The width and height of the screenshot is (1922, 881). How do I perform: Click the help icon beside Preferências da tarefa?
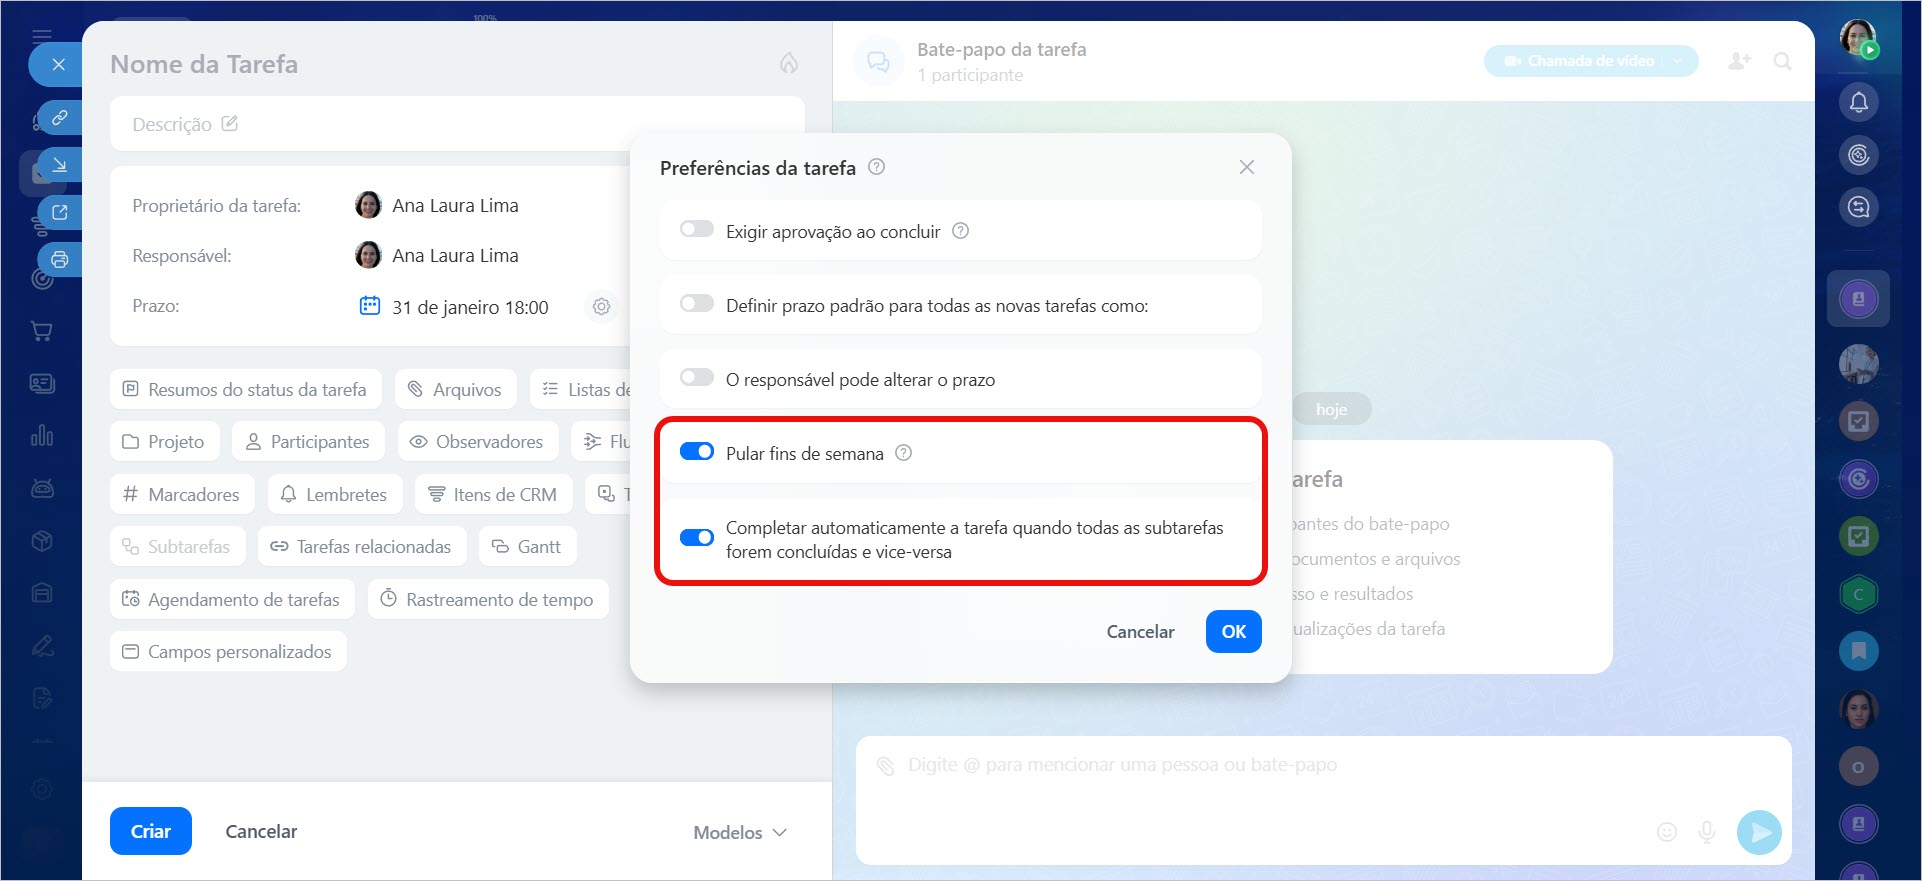pos(876,167)
